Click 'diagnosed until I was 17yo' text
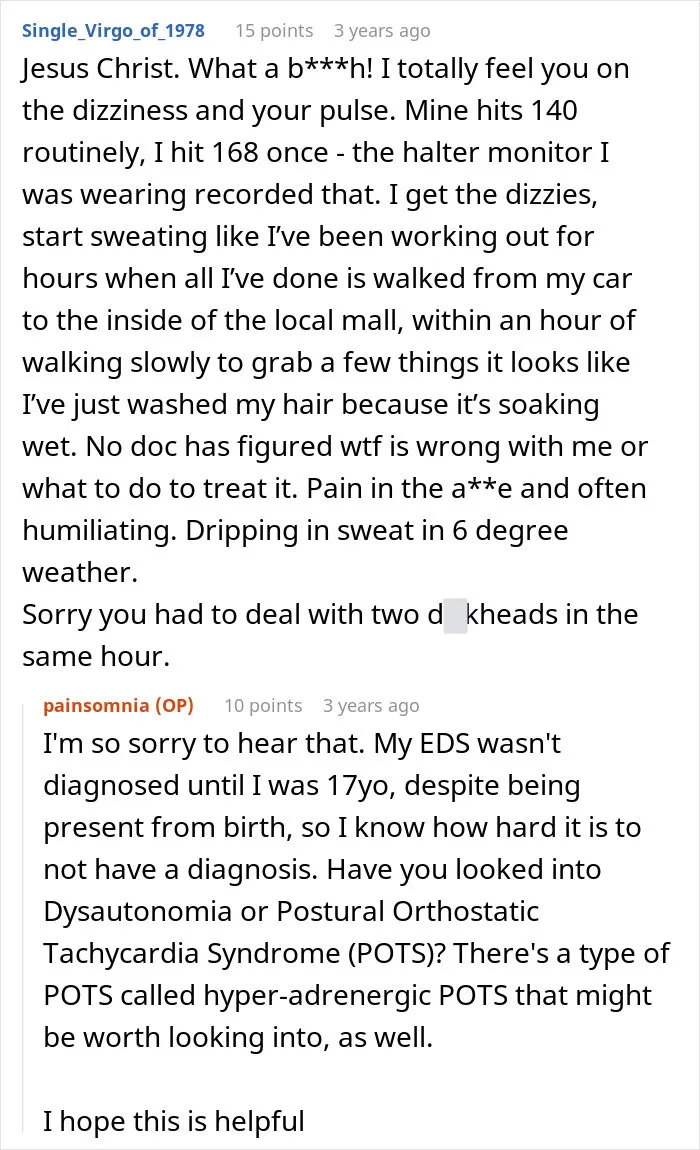700x1150 pixels. 219,786
